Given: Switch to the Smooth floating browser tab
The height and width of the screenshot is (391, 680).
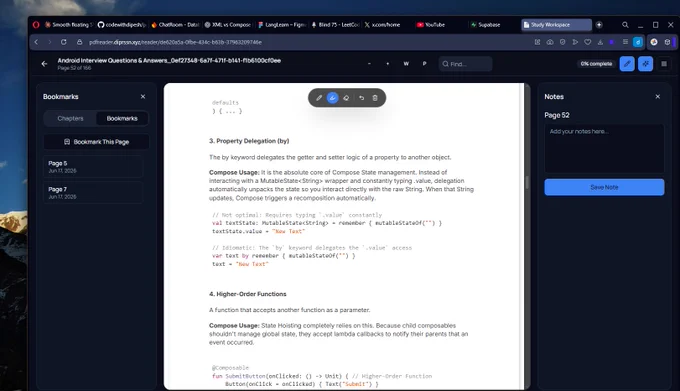Looking at the screenshot, I should (69, 25).
